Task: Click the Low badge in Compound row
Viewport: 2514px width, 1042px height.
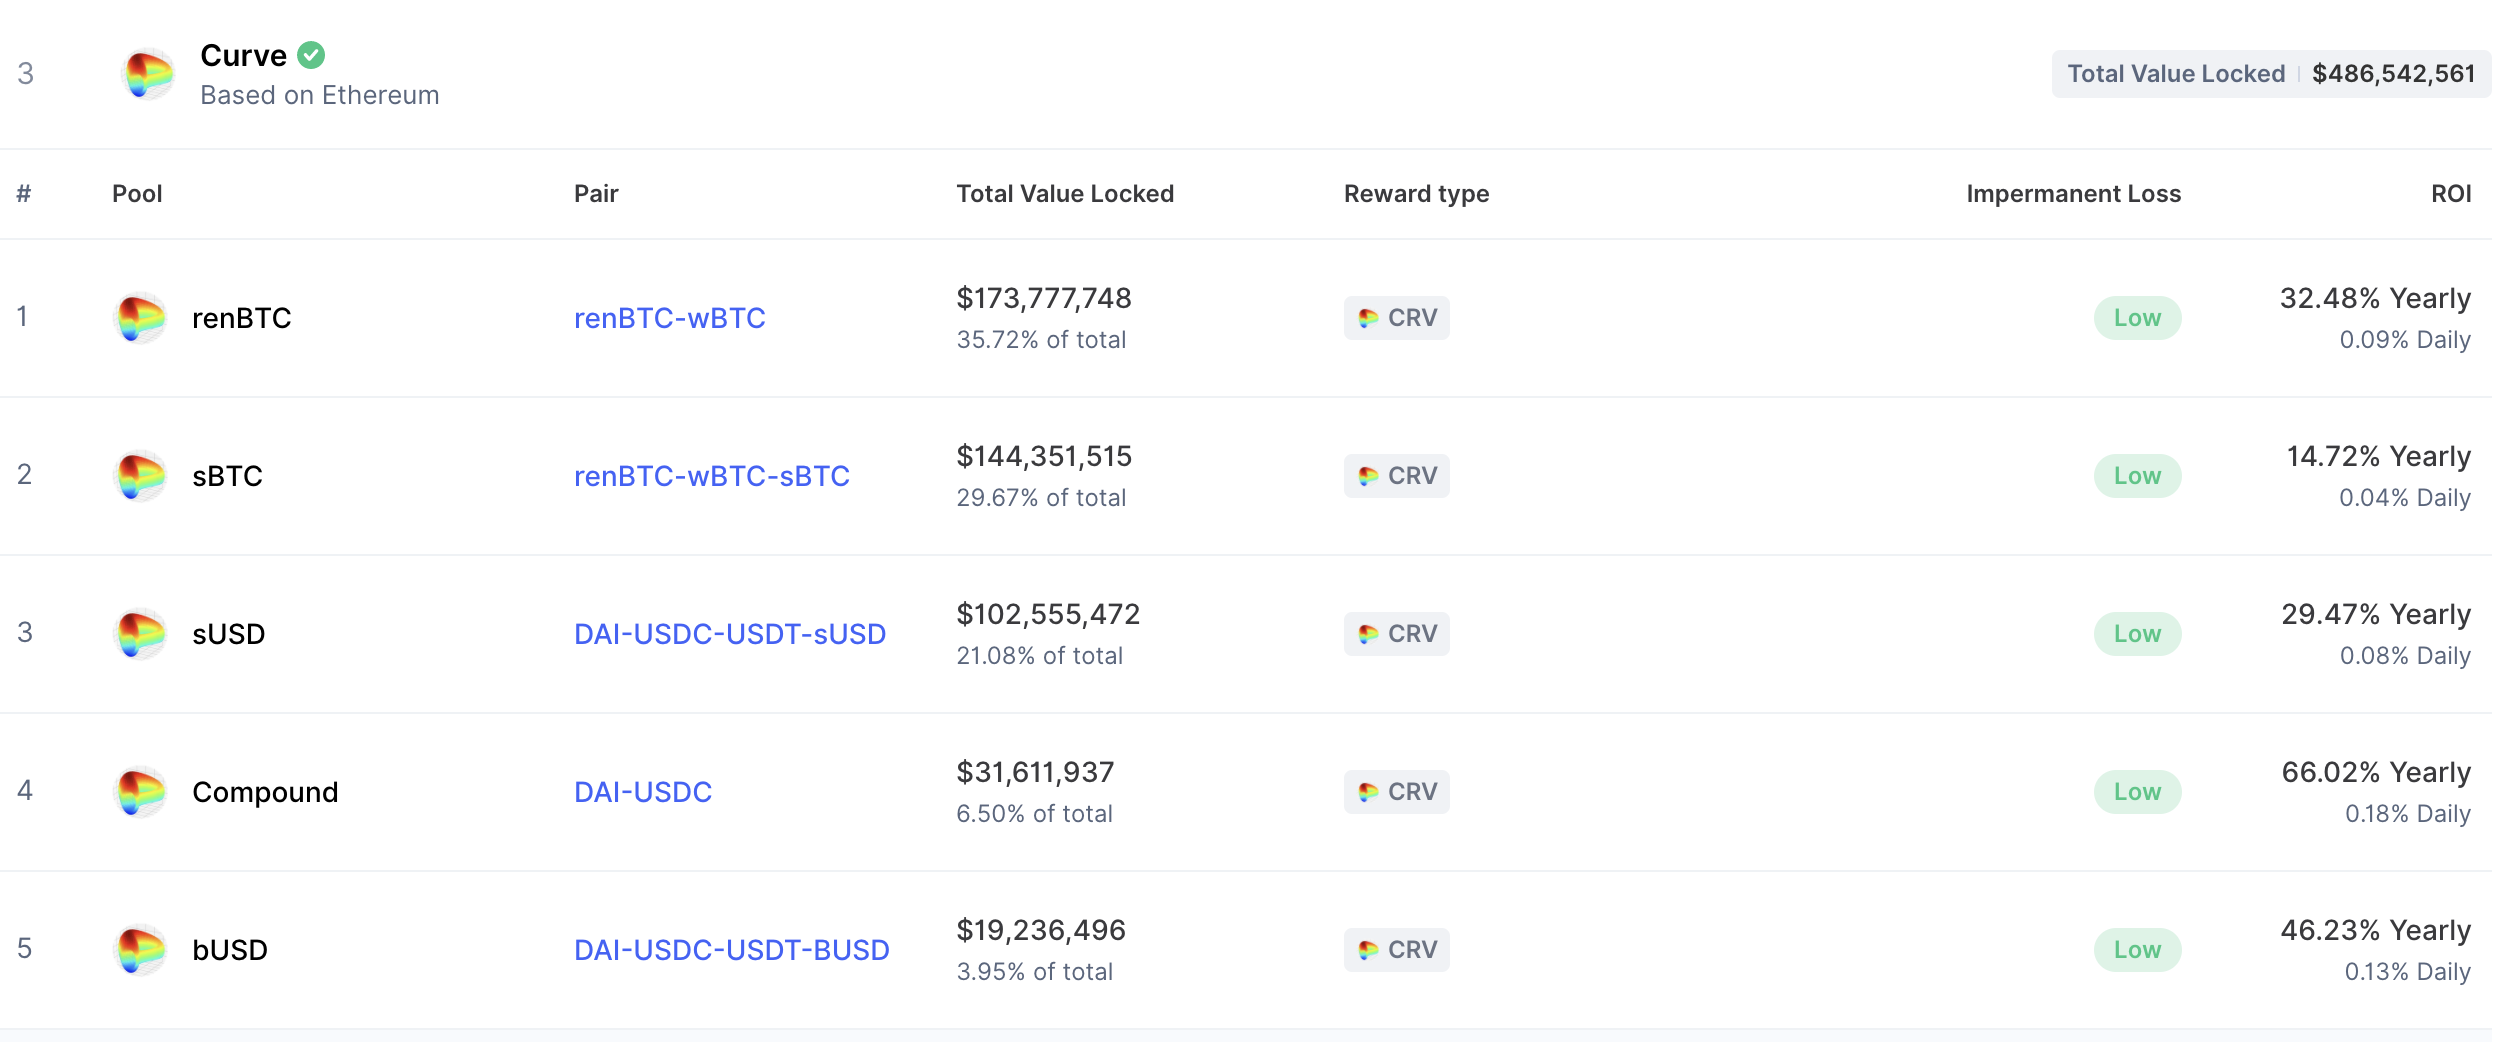Action: click(2137, 792)
